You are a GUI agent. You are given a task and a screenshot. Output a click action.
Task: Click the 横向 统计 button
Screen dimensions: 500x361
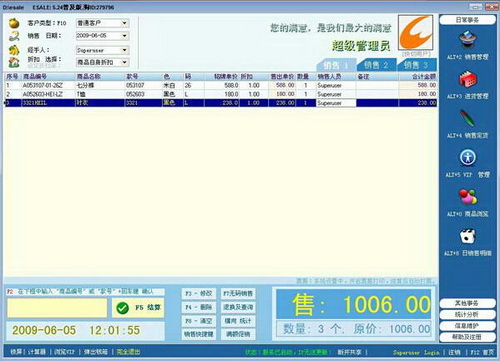pyautogui.click(x=238, y=321)
